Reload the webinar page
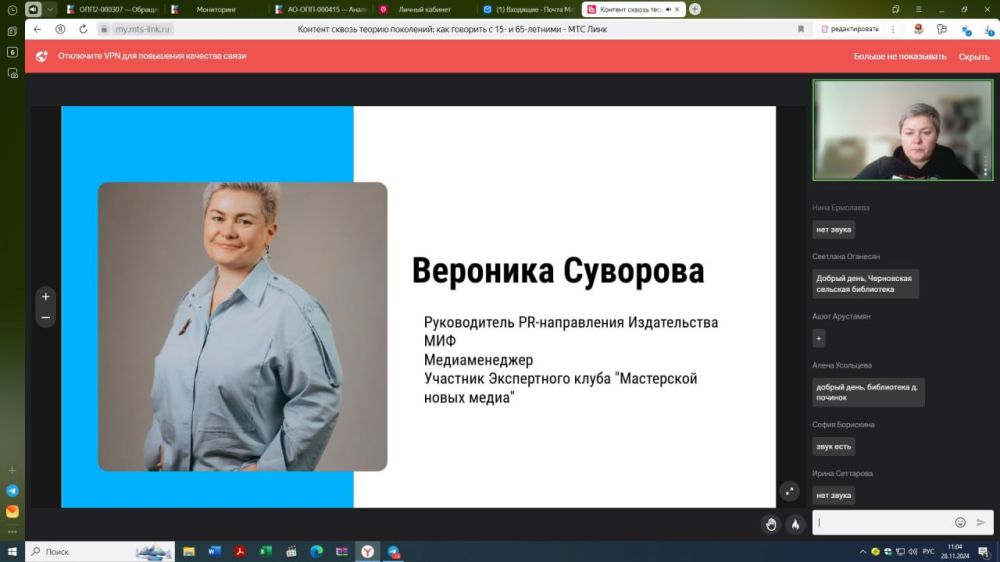Viewport: 1000px width, 562px height. [x=83, y=29]
